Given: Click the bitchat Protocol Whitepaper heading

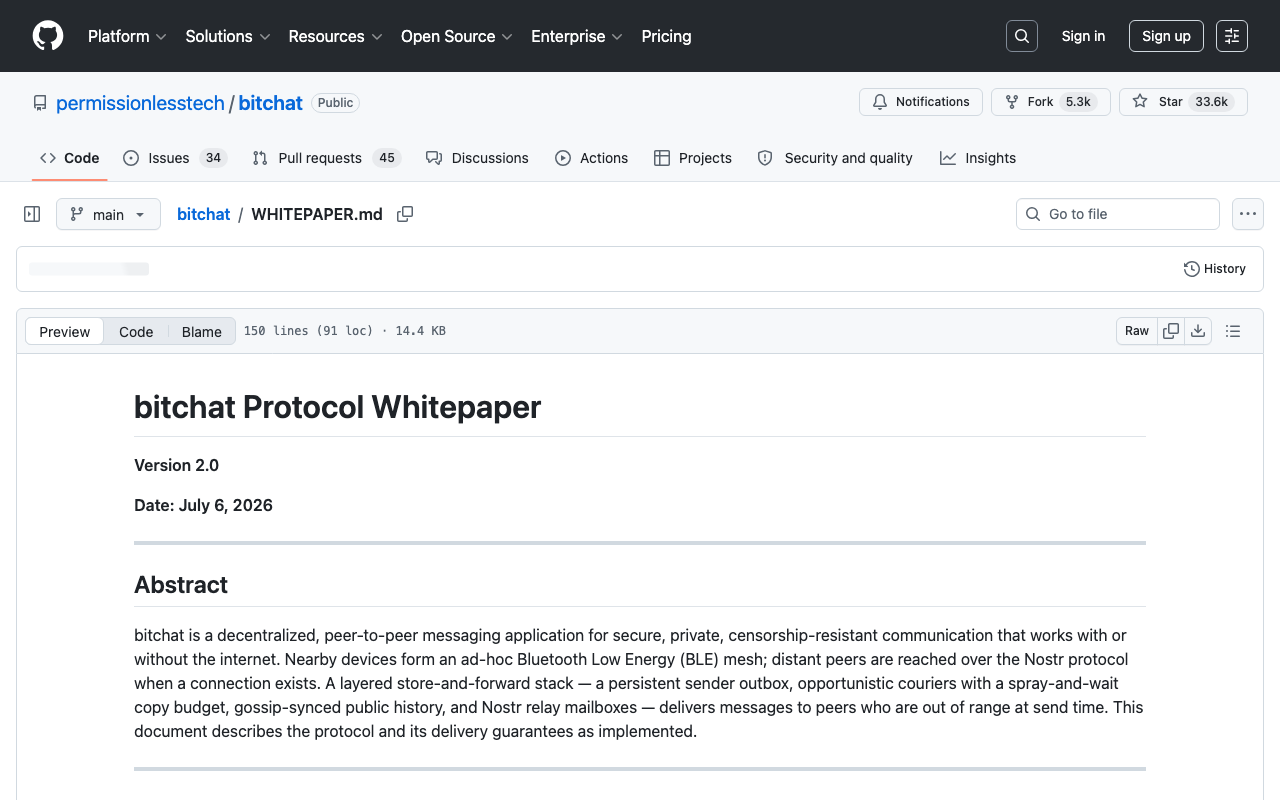Looking at the screenshot, I should point(337,407).
